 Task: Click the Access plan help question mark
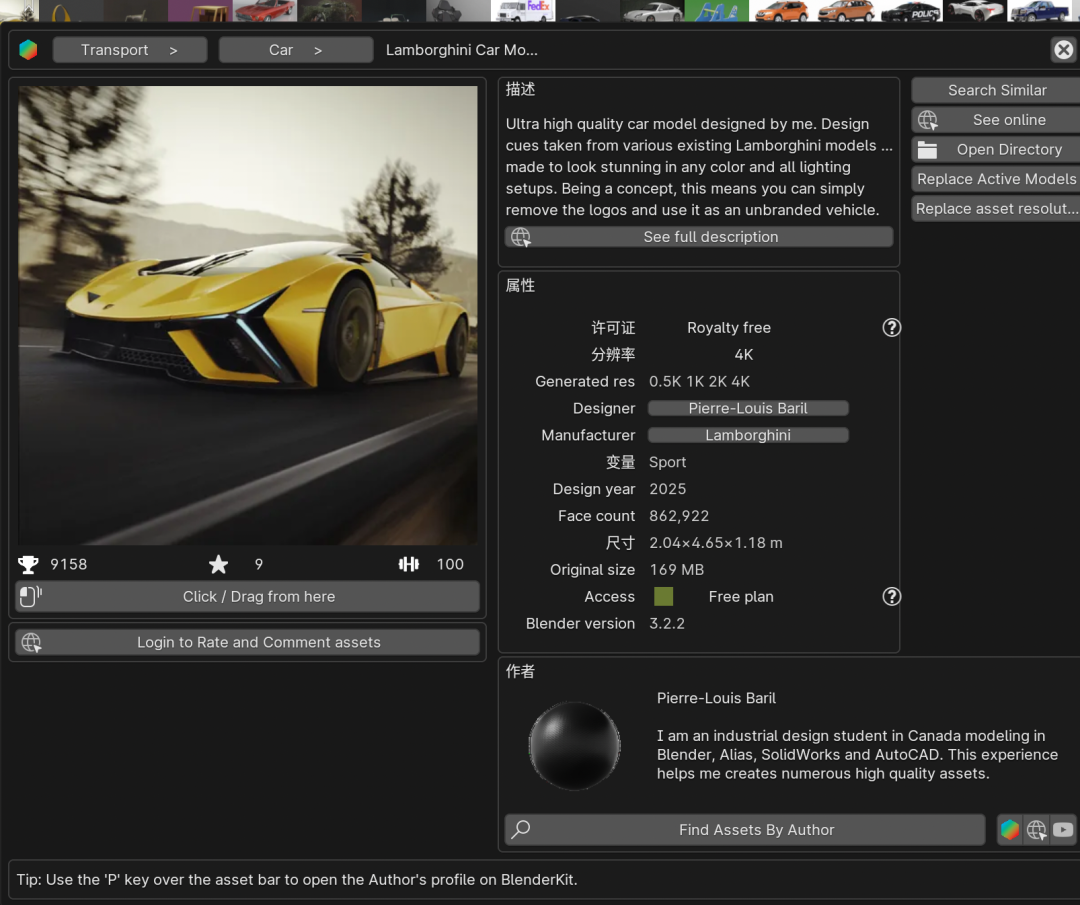tap(892, 597)
